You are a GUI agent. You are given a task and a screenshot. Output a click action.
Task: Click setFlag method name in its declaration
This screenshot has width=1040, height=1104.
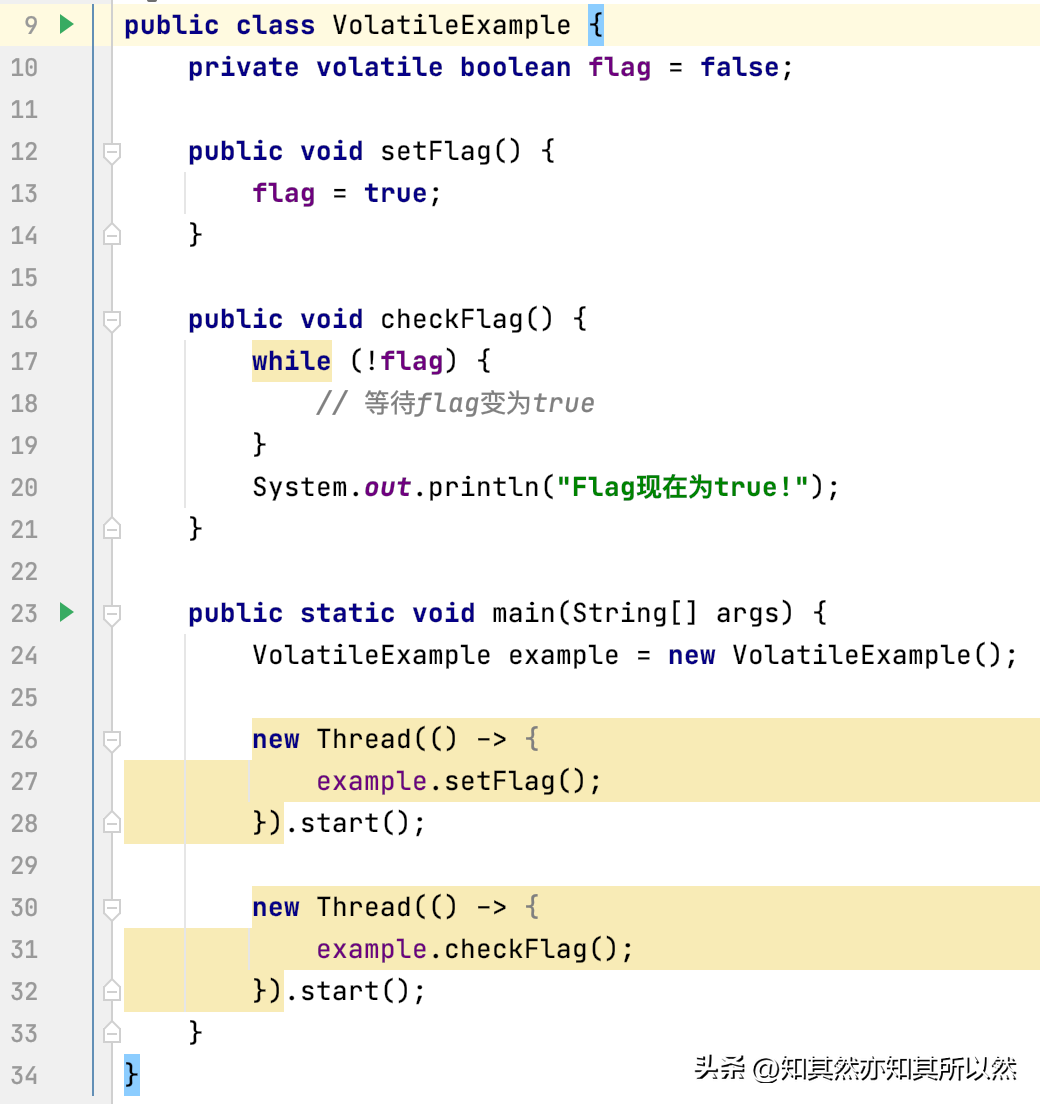[x=435, y=151]
